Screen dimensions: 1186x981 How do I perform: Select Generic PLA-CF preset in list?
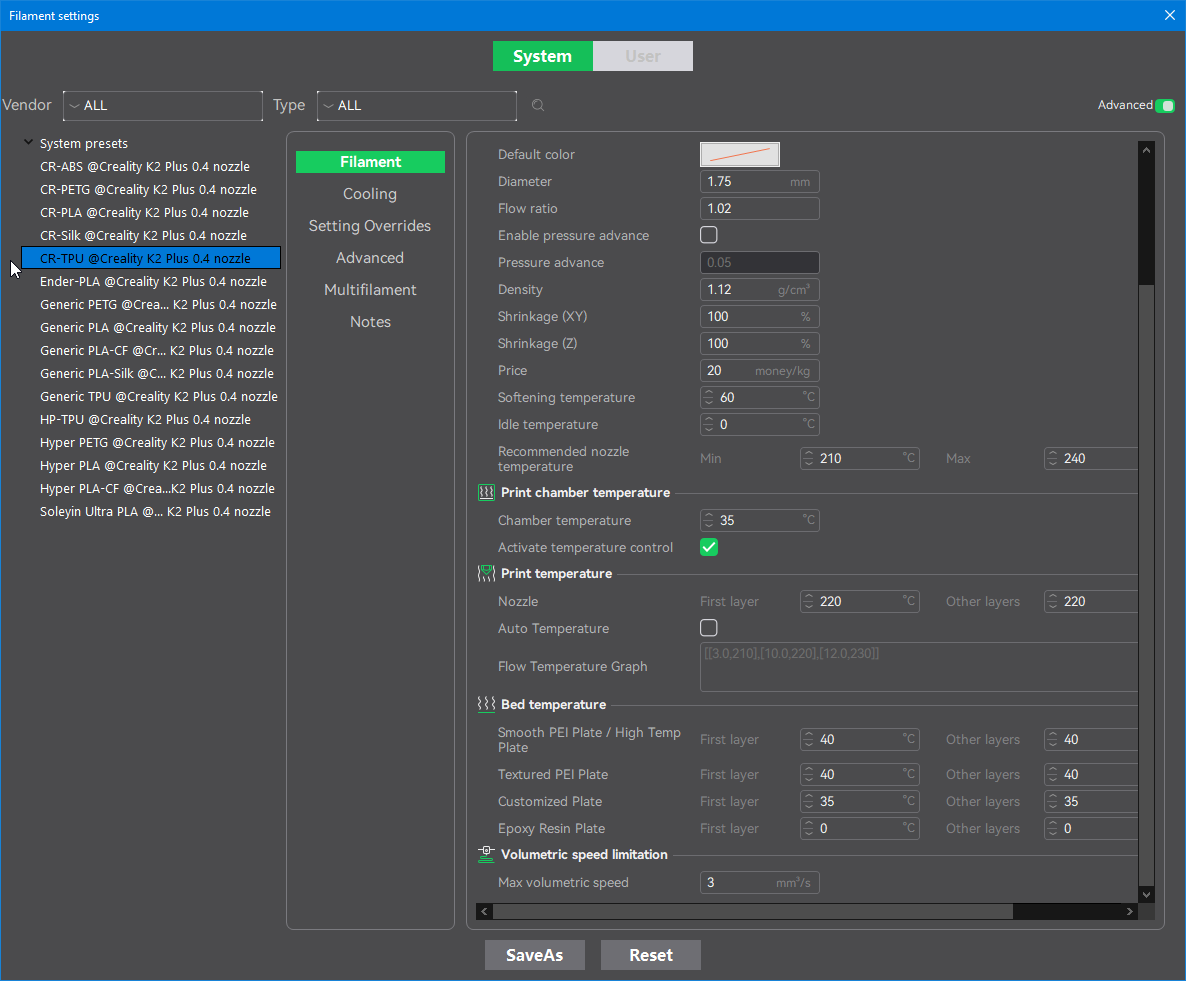tap(157, 351)
